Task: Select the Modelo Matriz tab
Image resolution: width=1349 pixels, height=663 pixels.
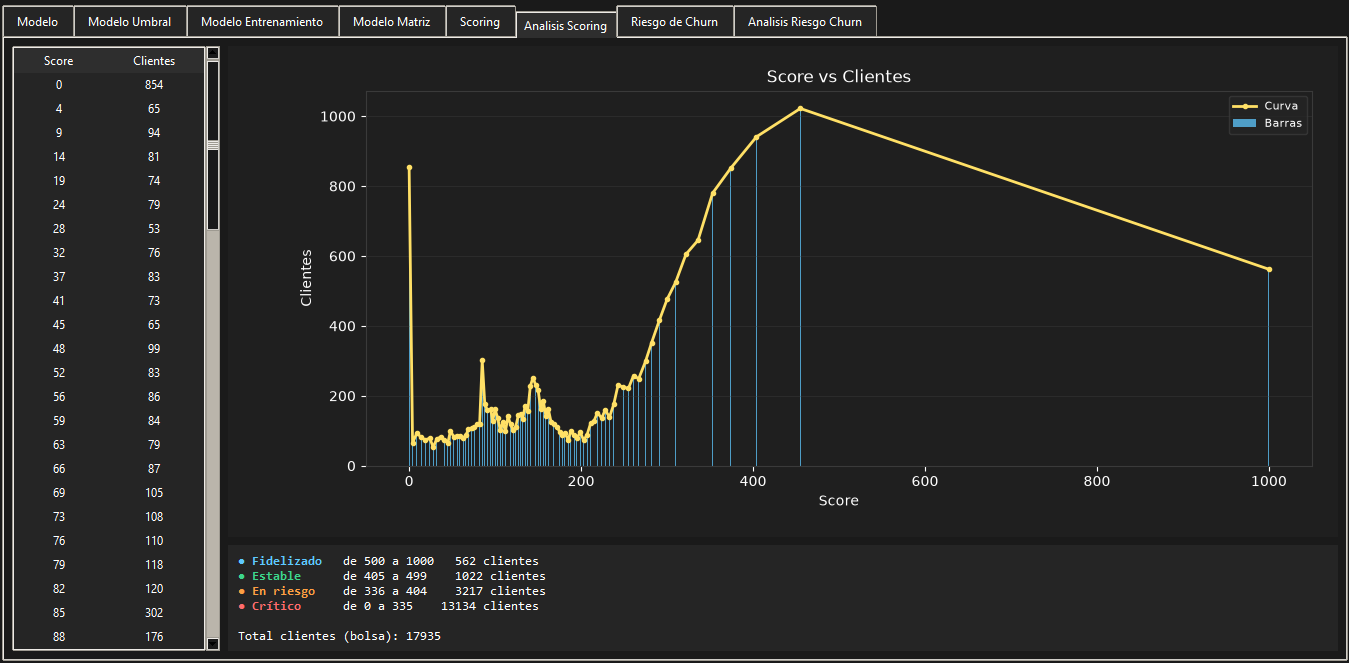Action: (x=392, y=21)
